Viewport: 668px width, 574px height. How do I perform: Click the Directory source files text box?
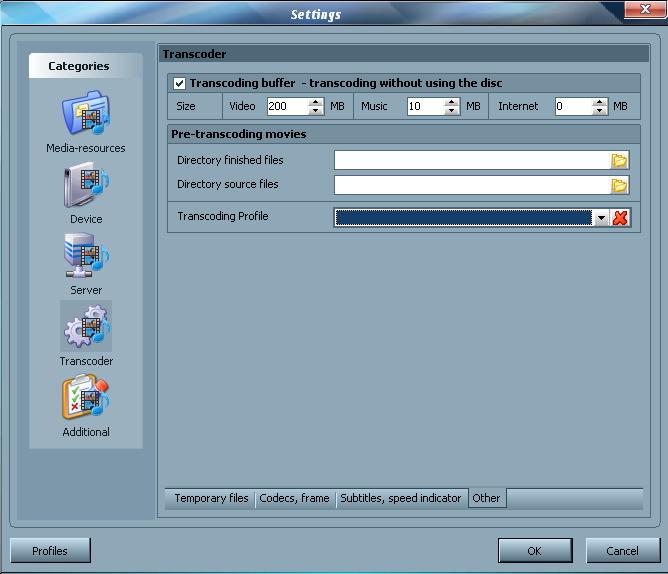point(472,185)
